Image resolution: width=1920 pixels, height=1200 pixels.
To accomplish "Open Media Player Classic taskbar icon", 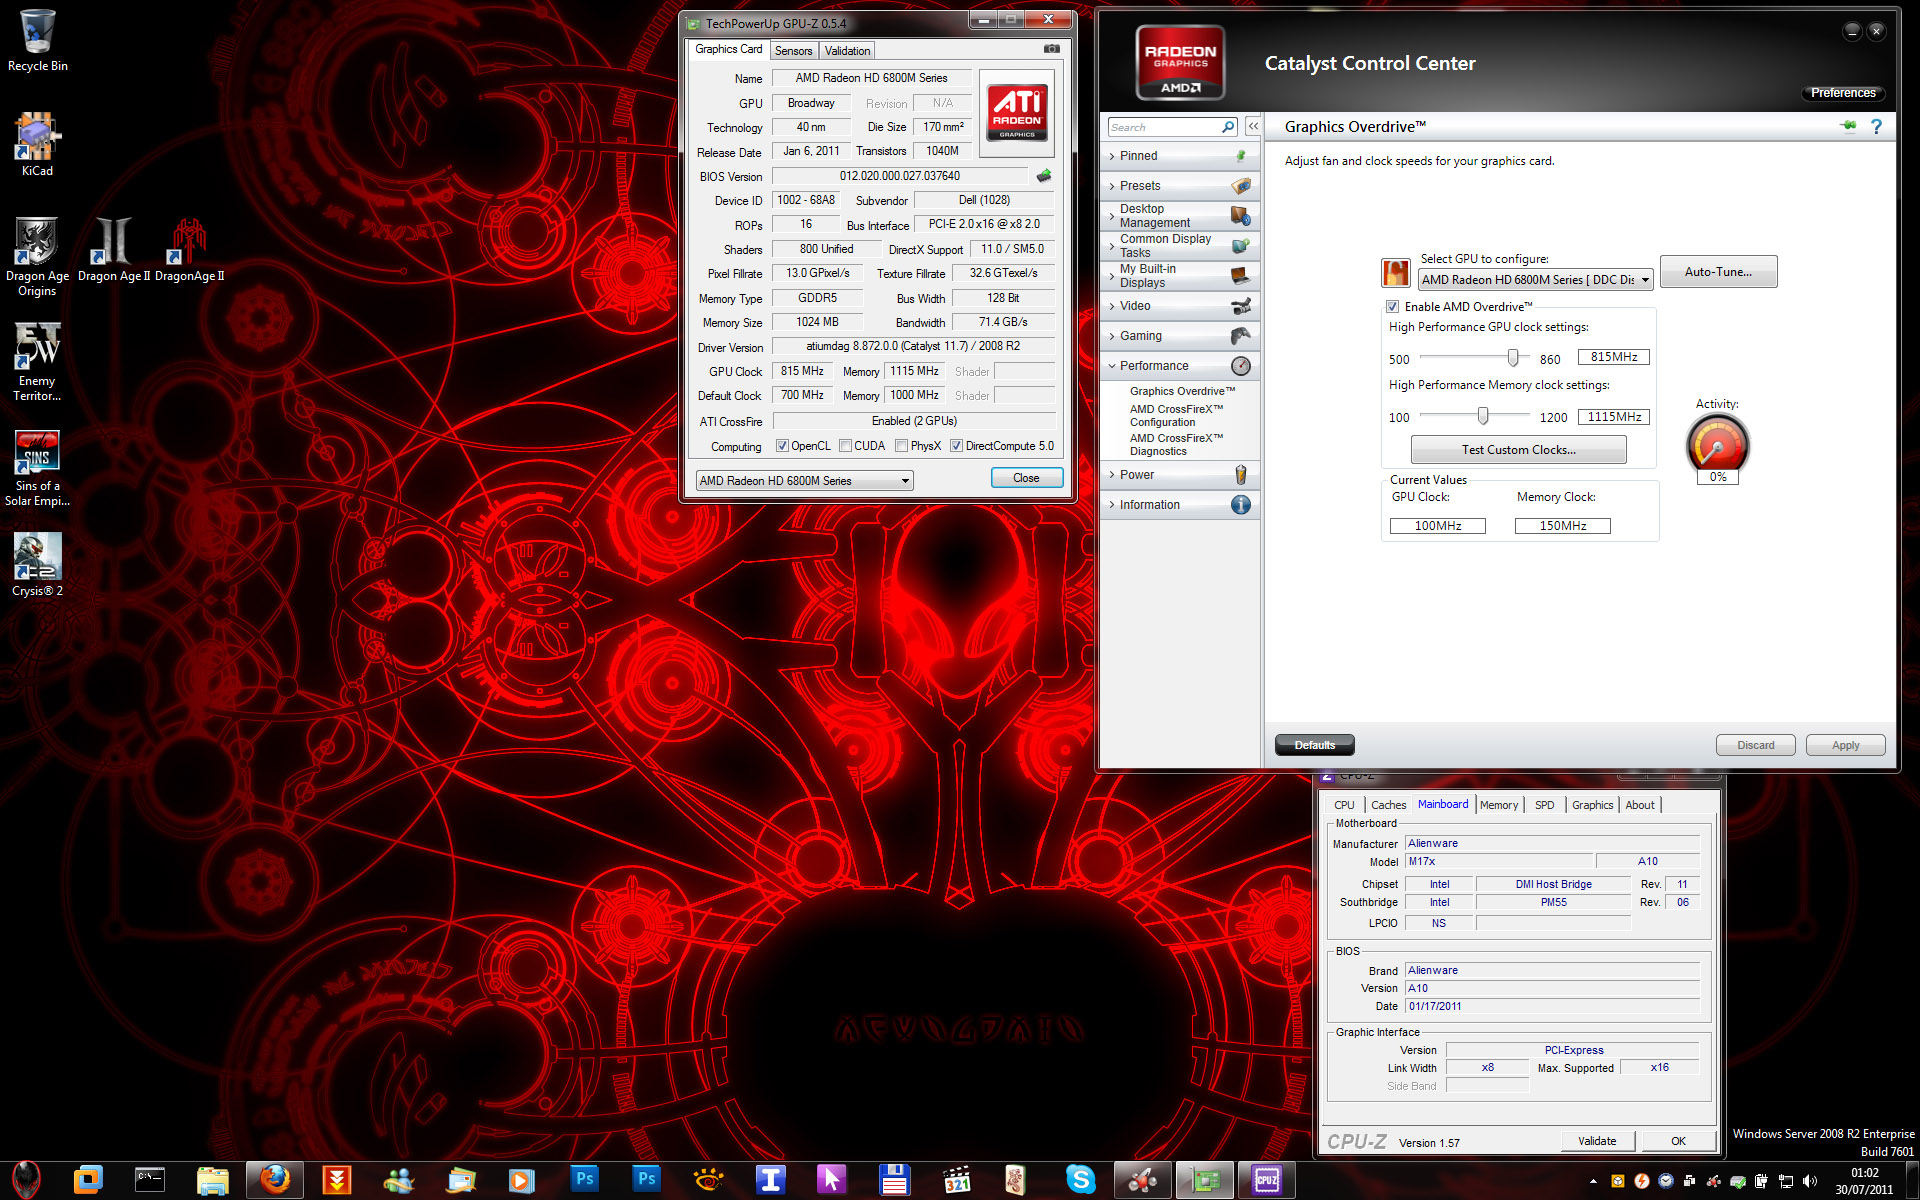I will (957, 1180).
